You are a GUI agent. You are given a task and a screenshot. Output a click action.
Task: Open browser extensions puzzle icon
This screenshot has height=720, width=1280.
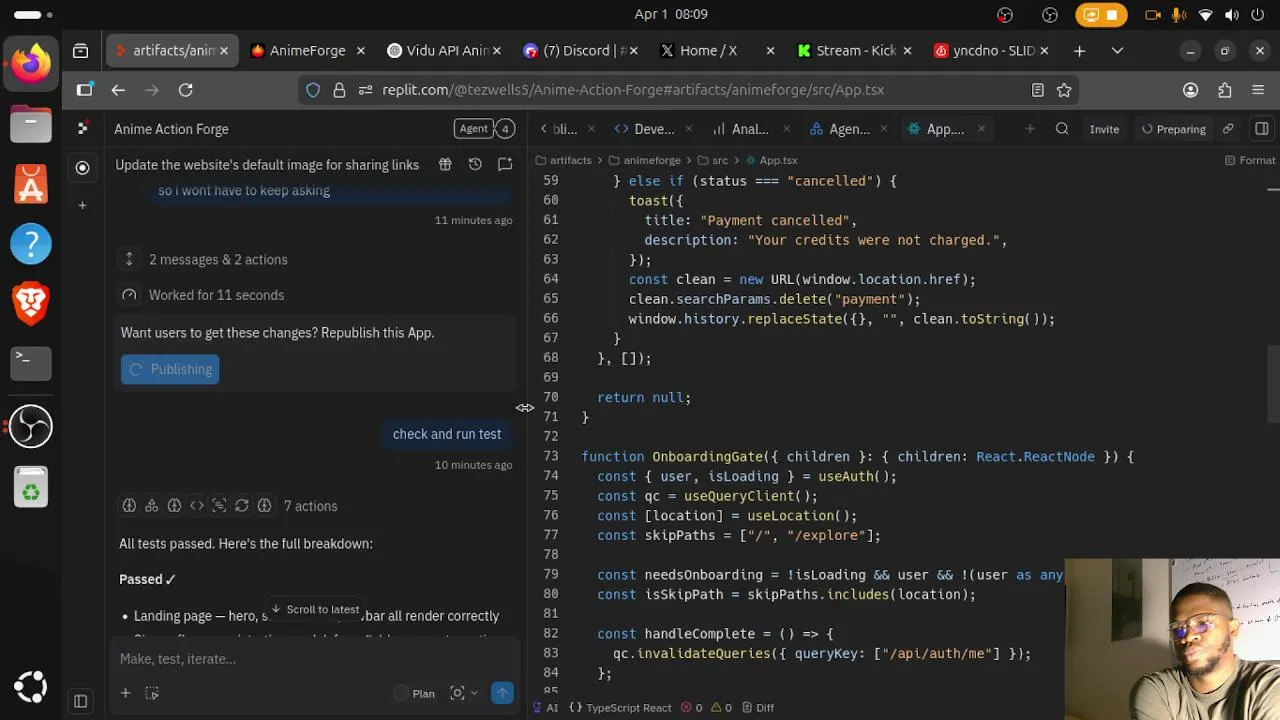pyautogui.click(x=1224, y=90)
